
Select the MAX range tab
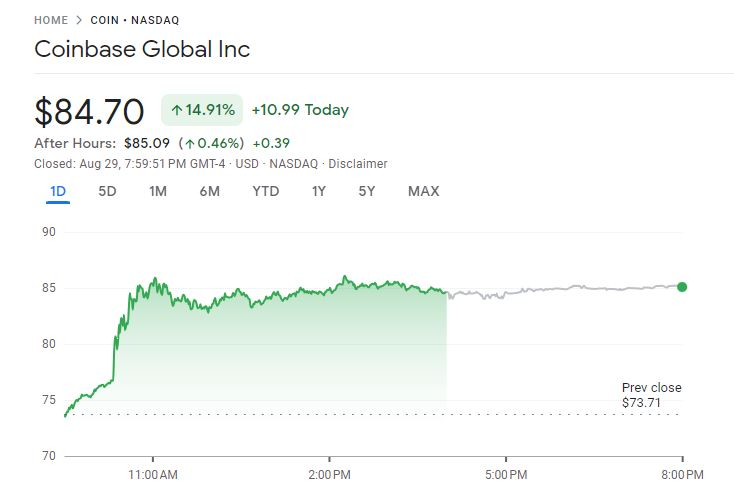pos(423,191)
